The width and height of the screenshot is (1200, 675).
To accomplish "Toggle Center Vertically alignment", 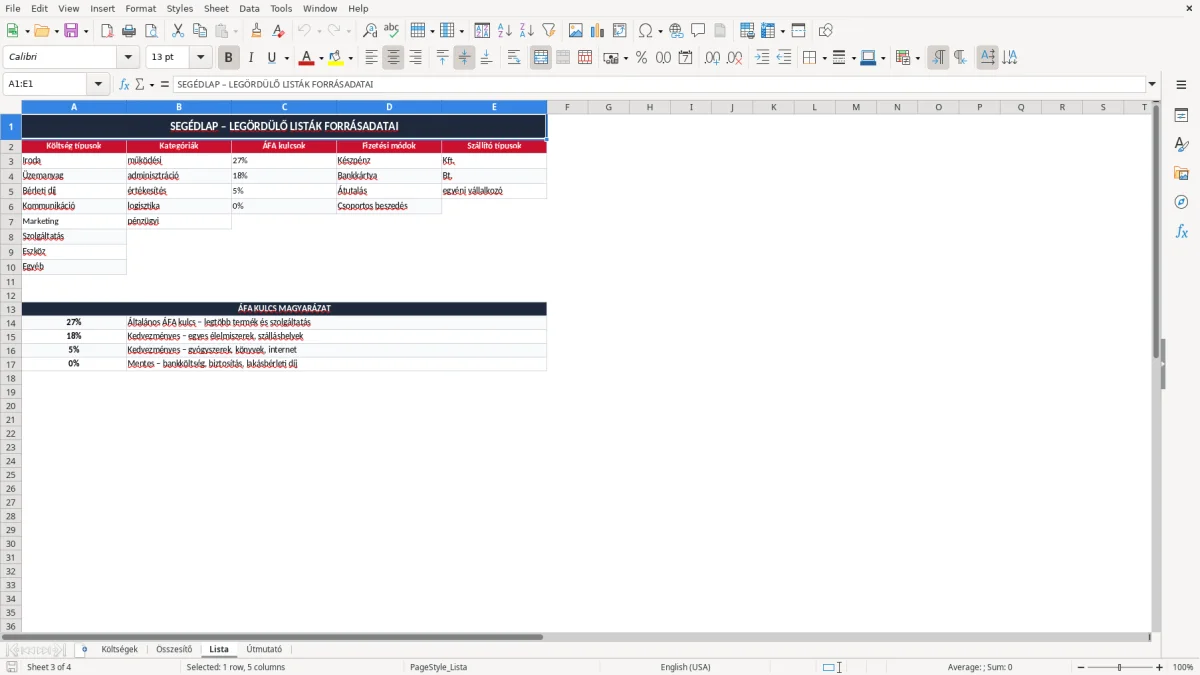I will (x=464, y=58).
